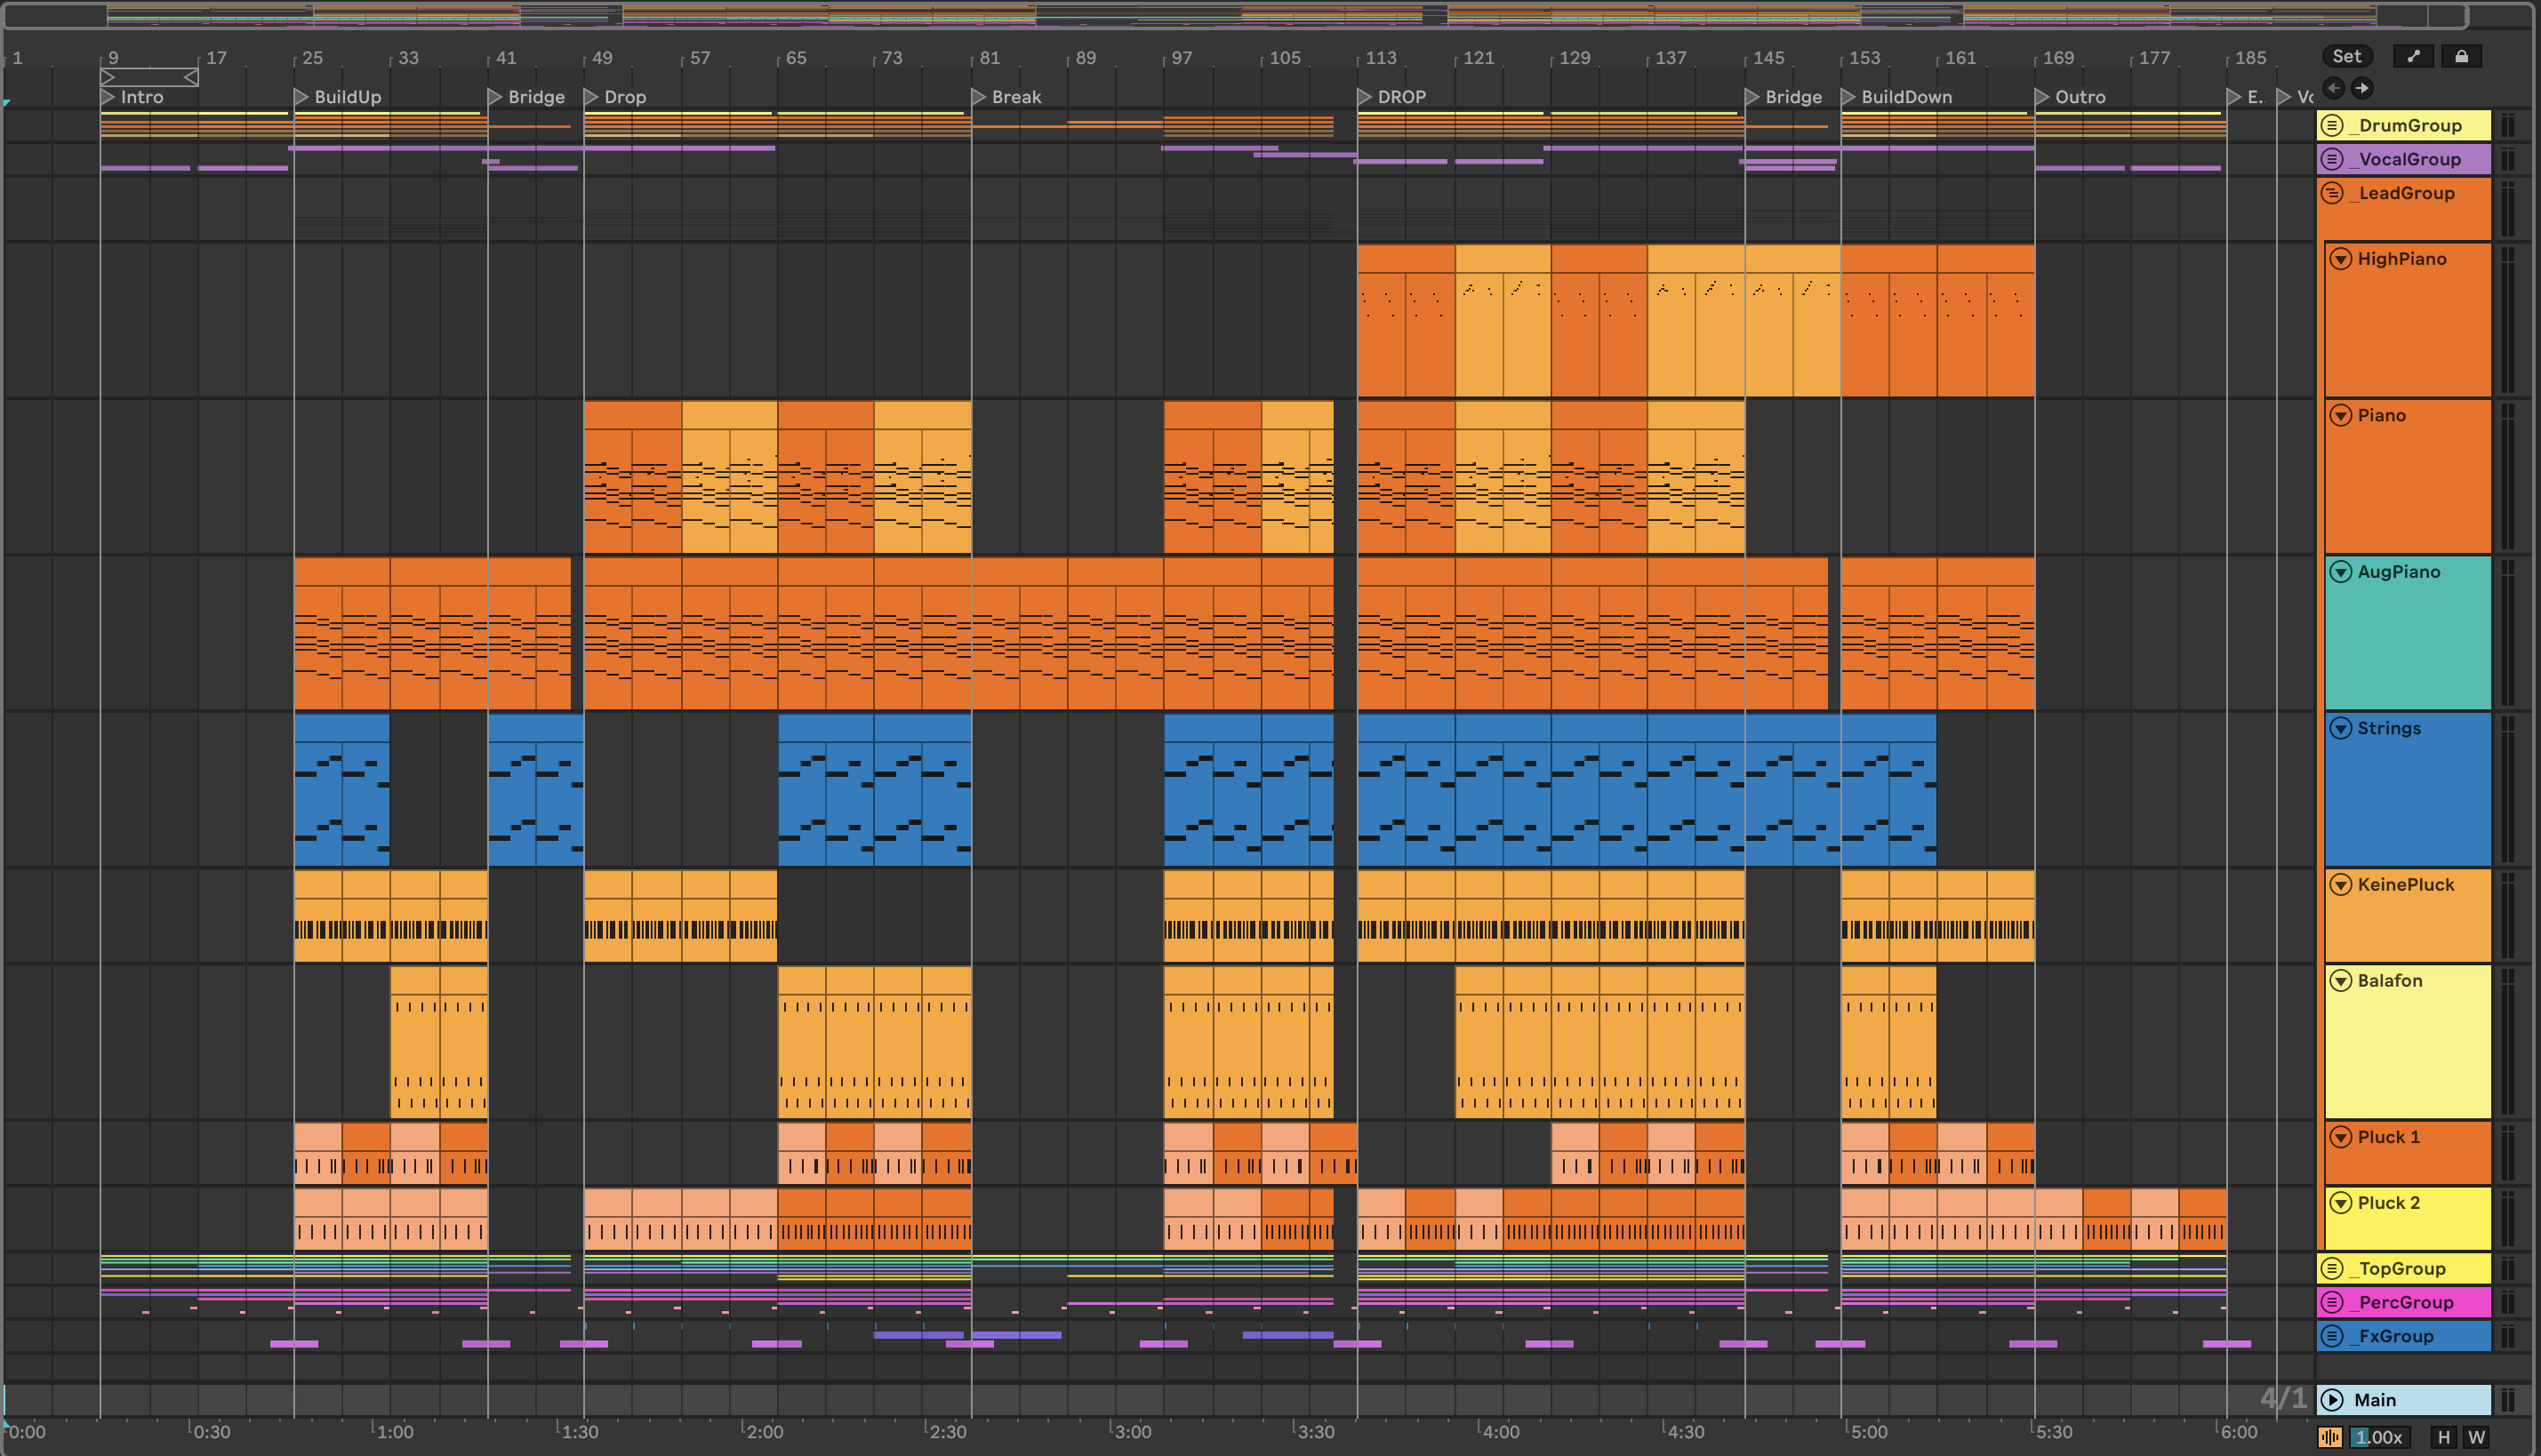The image size is (2541, 1456).
Task: Click the arrangement overview bar at top
Action: click(1235, 15)
